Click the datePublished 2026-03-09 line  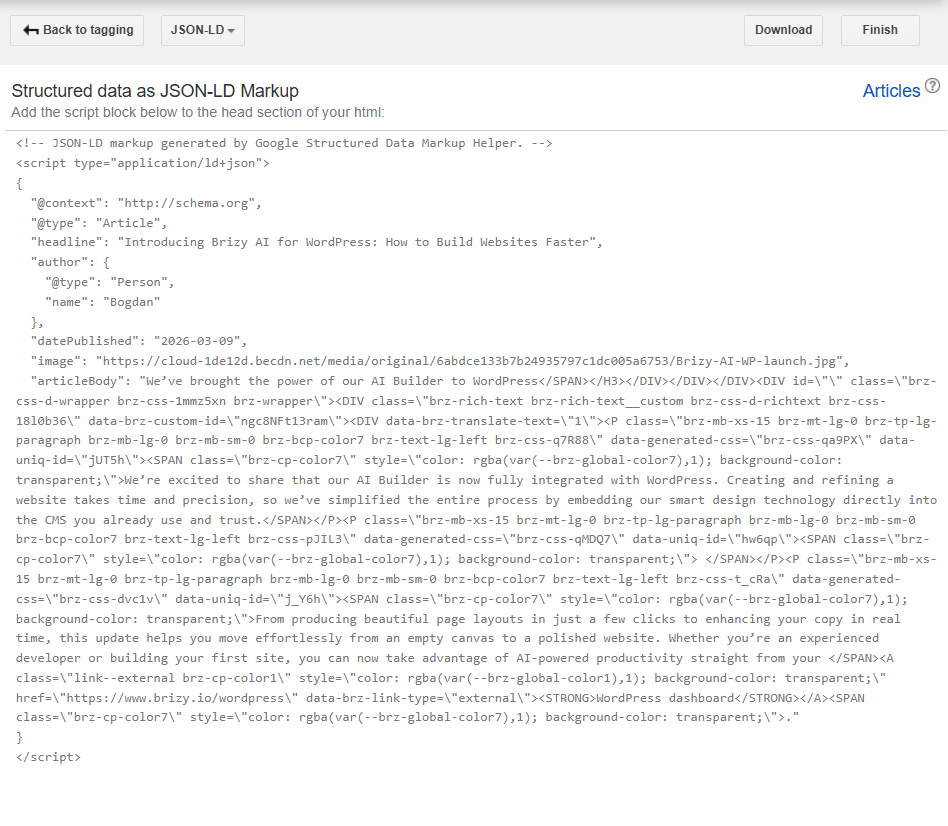[x=138, y=341]
